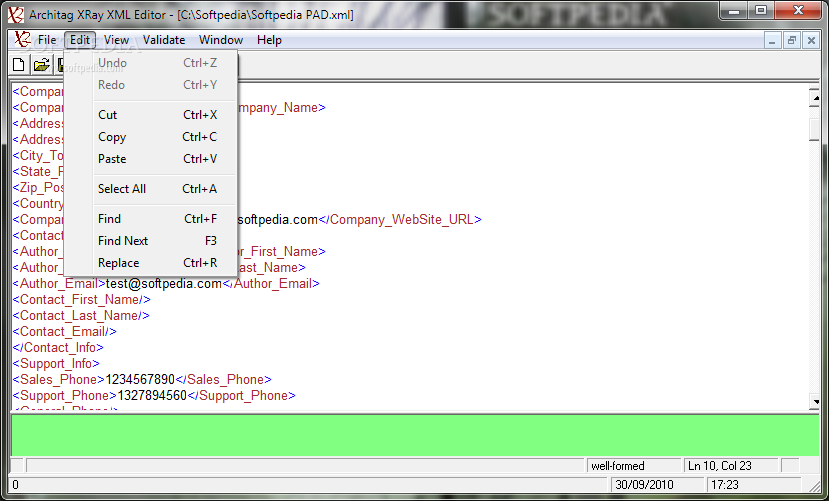Click the editor scrollbar down arrow
829x501 pixels.
[x=814, y=402]
